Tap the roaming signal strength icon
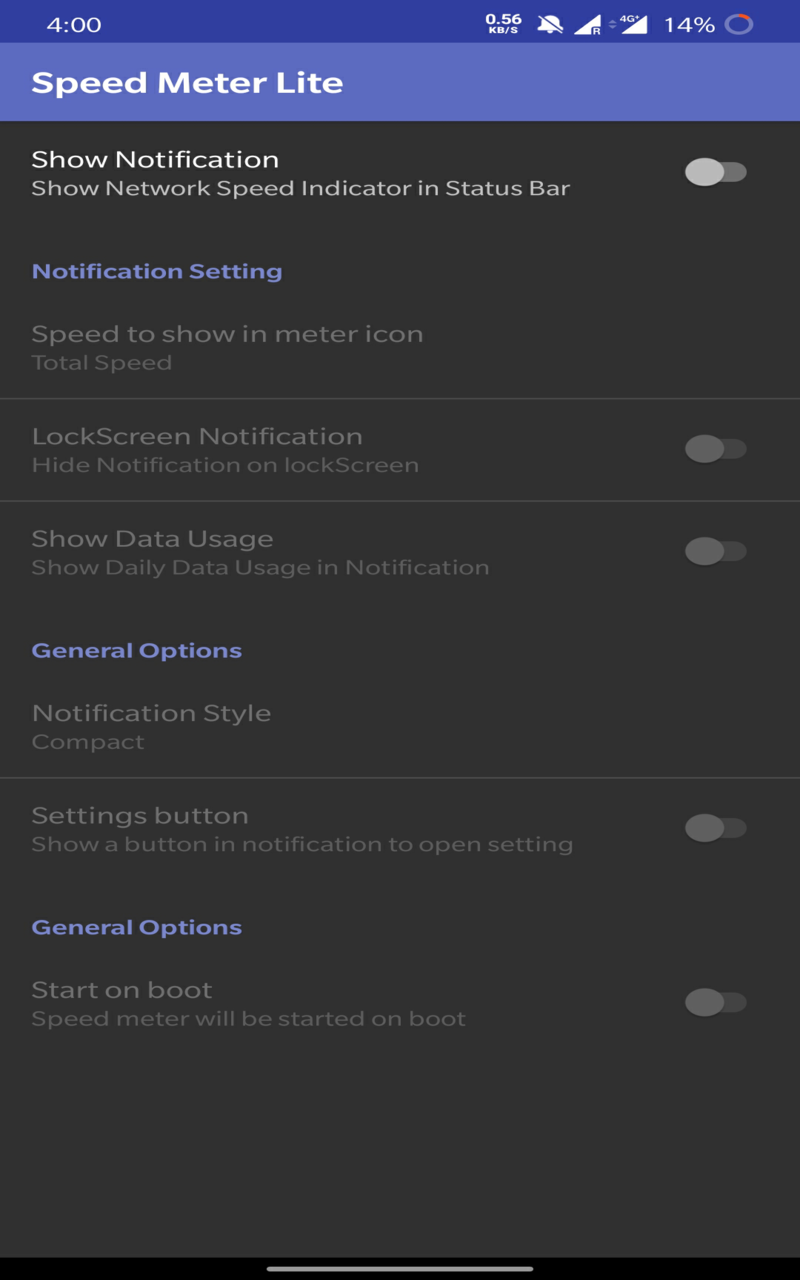800x1280 pixels. [x=587, y=25]
